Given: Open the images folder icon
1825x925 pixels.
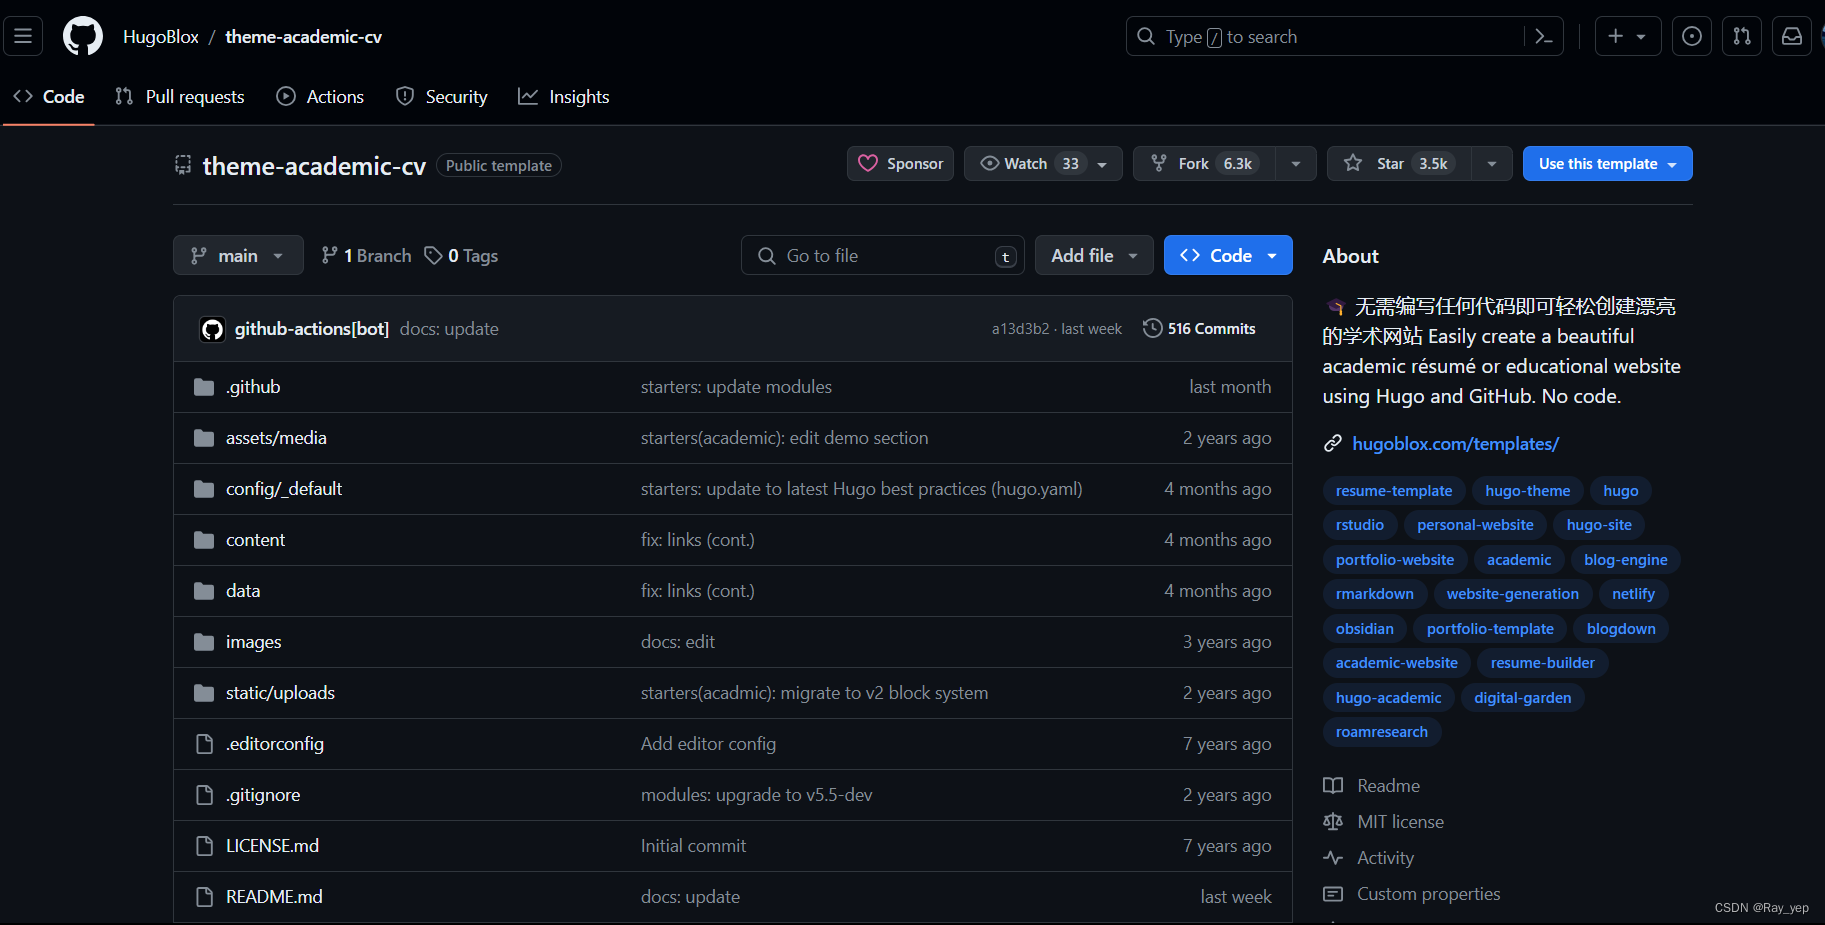Looking at the screenshot, I should (204, 642).
